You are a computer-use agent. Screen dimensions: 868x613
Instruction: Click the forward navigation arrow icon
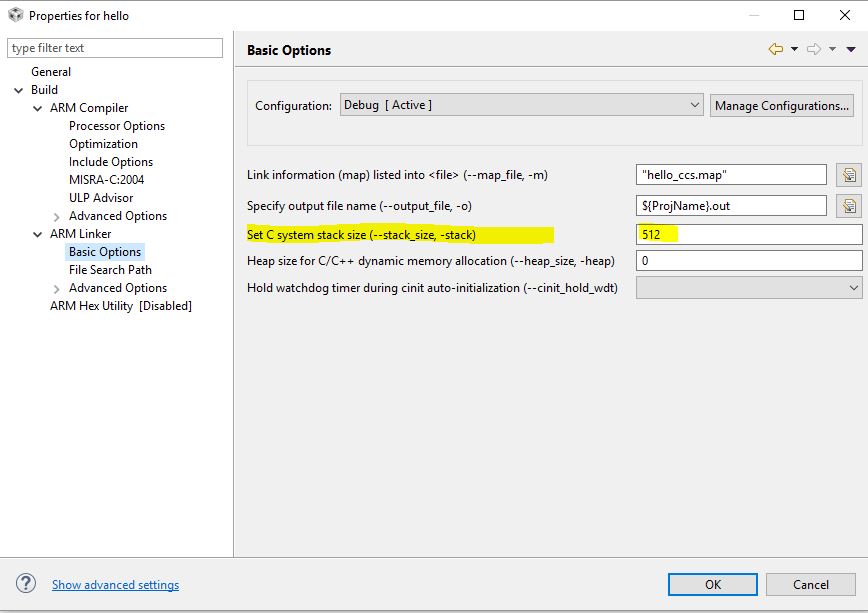coord(813,49)
